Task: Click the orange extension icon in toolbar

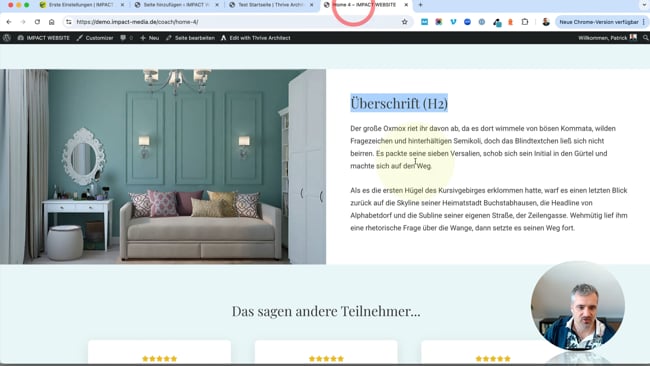Action: pyautogui.click(x=510, y=22)
